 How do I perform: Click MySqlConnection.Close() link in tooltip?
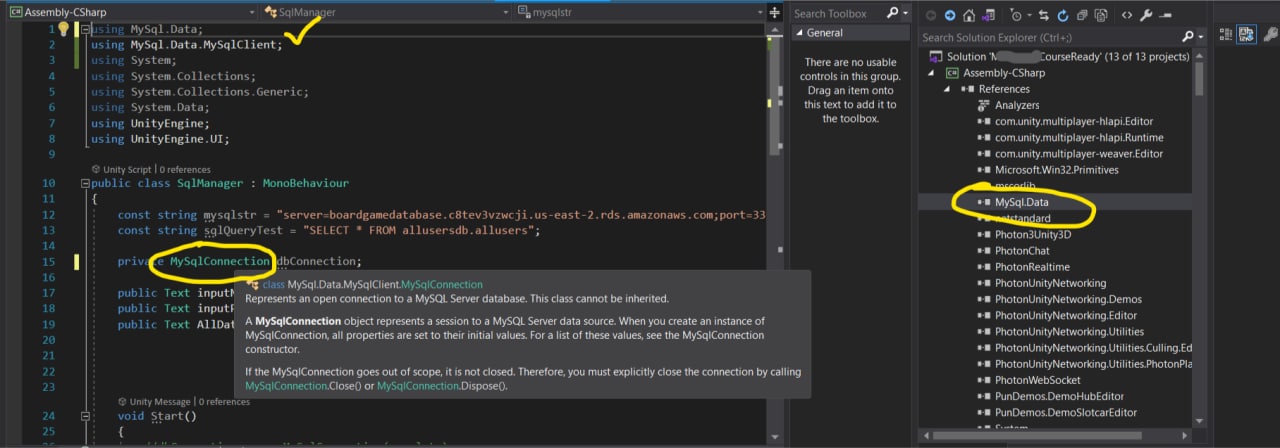coord(287,386)
